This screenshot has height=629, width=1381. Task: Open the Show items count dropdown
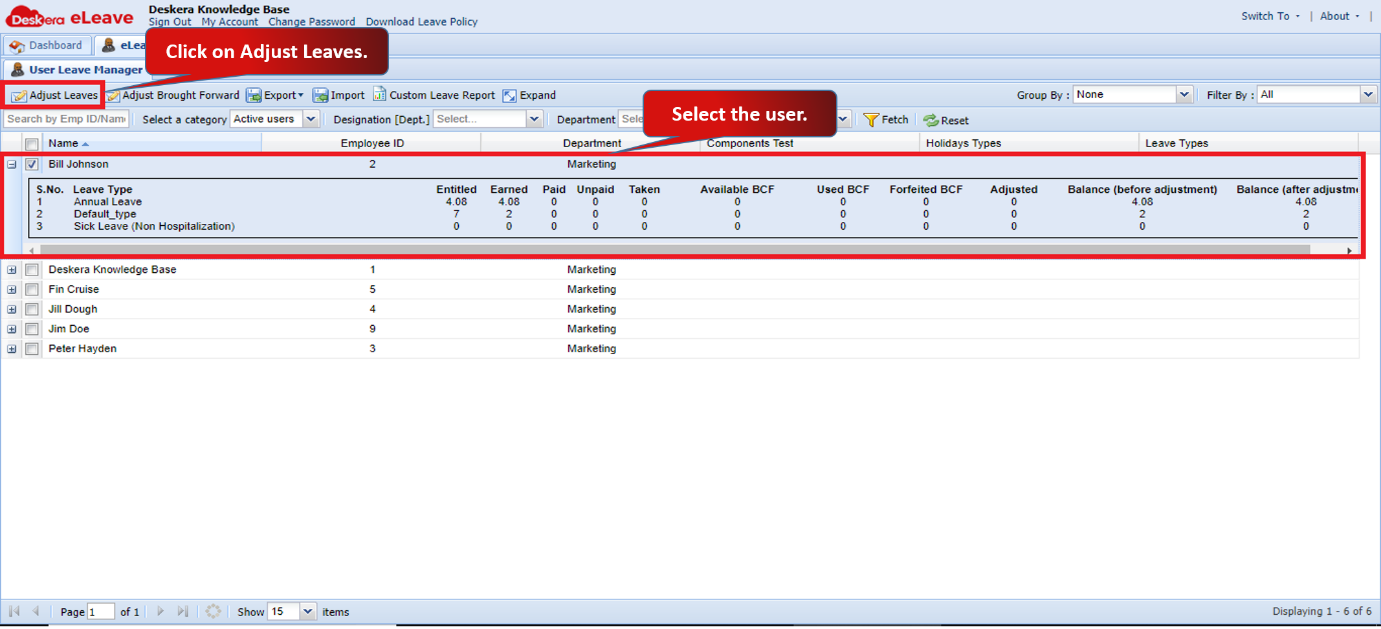point(307,611)
